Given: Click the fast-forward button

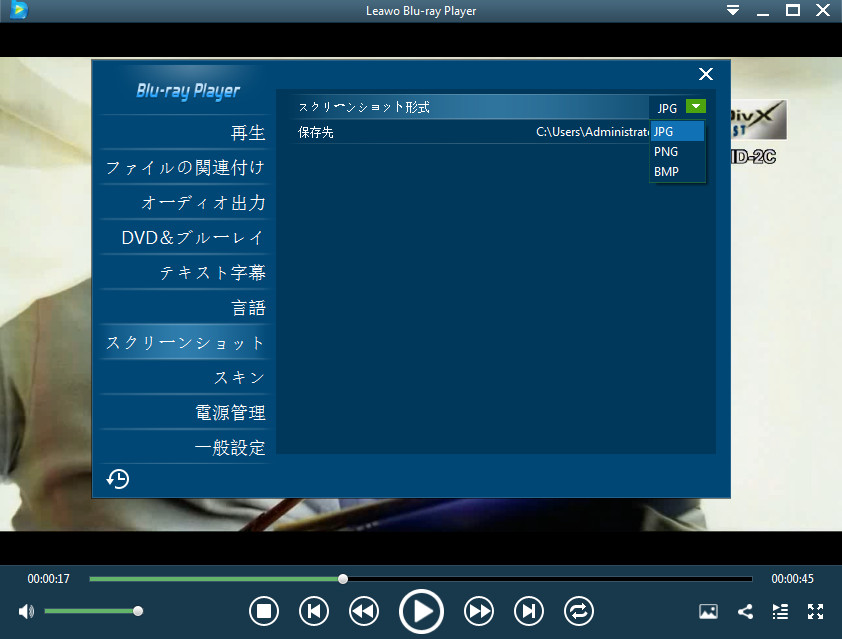Looking at the screenshot, I should pos(478,611).
